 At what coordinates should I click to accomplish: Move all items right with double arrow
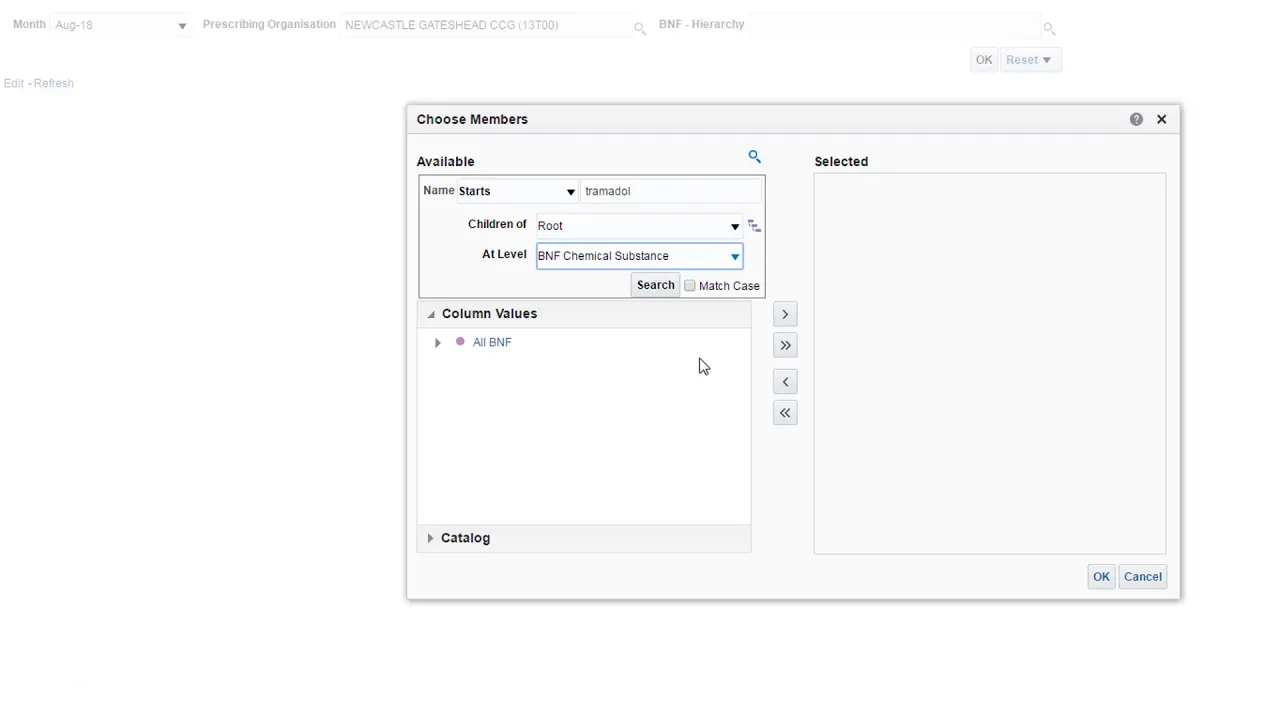click(785, 346)
